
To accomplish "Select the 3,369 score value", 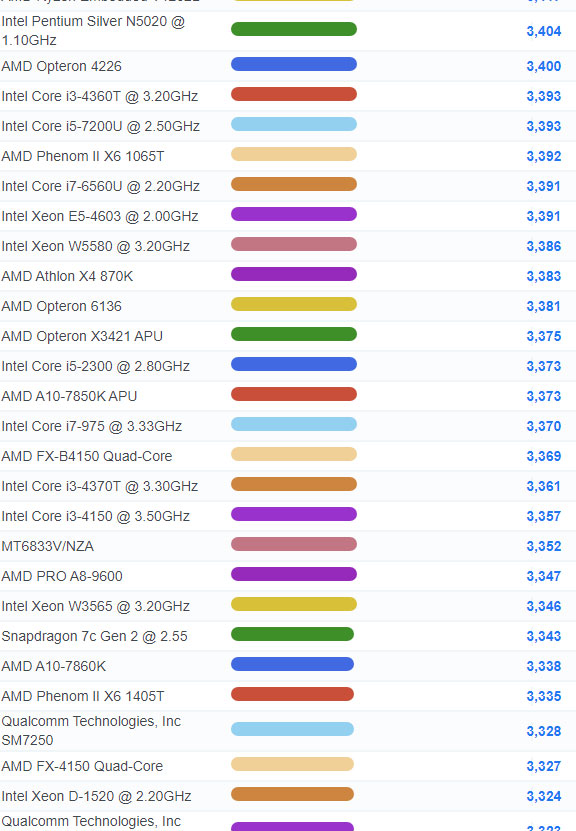I will coord(544,456).
